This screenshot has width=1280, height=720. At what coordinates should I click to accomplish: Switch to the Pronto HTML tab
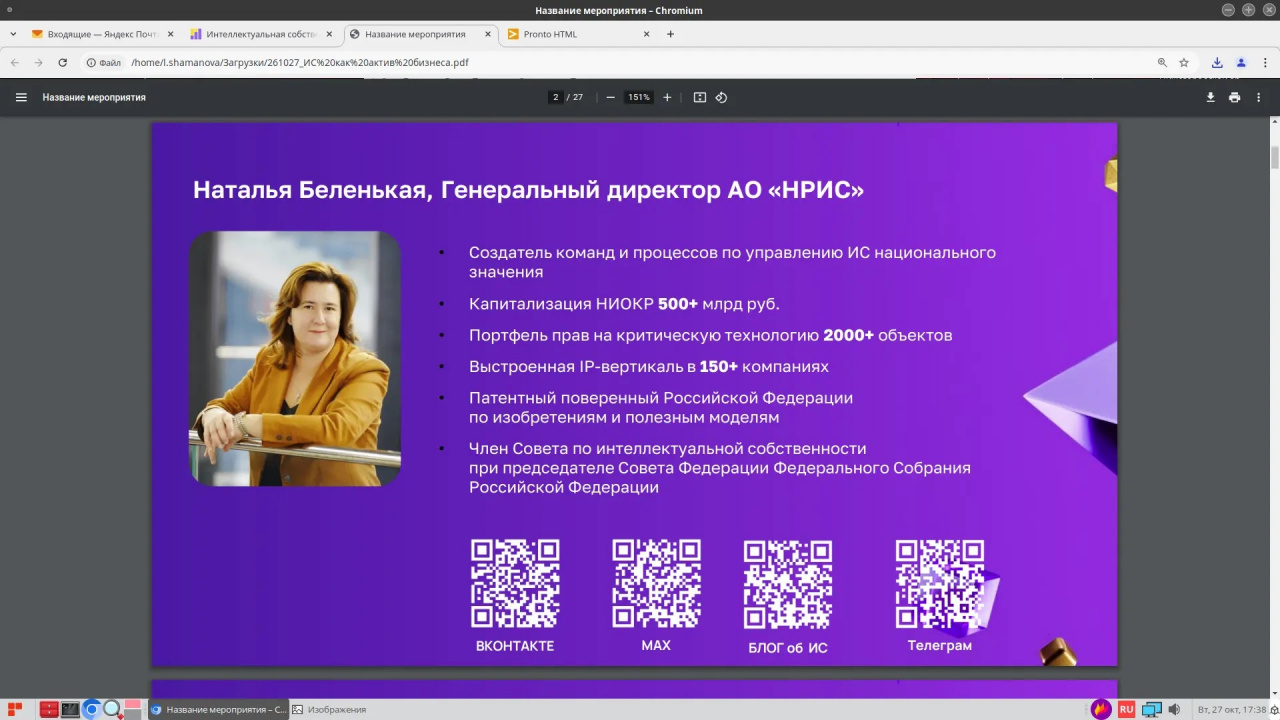pos(580,34)
